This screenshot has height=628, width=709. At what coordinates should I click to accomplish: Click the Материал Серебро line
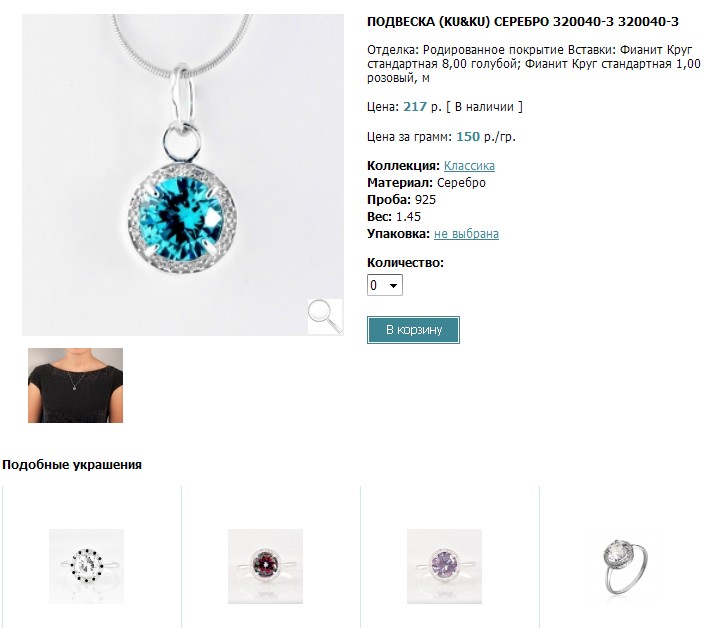[426, 183]
